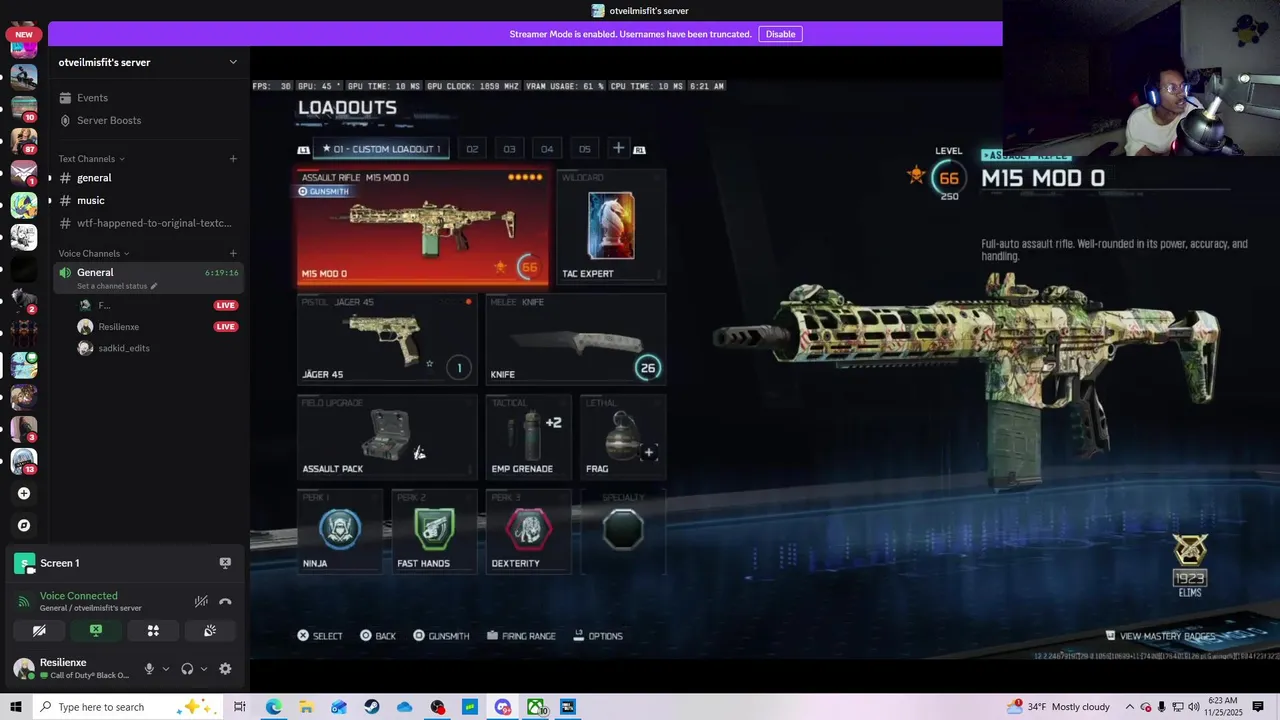The height and width of the screenshot is (720, 1280).
Task: Click Set a channel status
Action: 116,286
